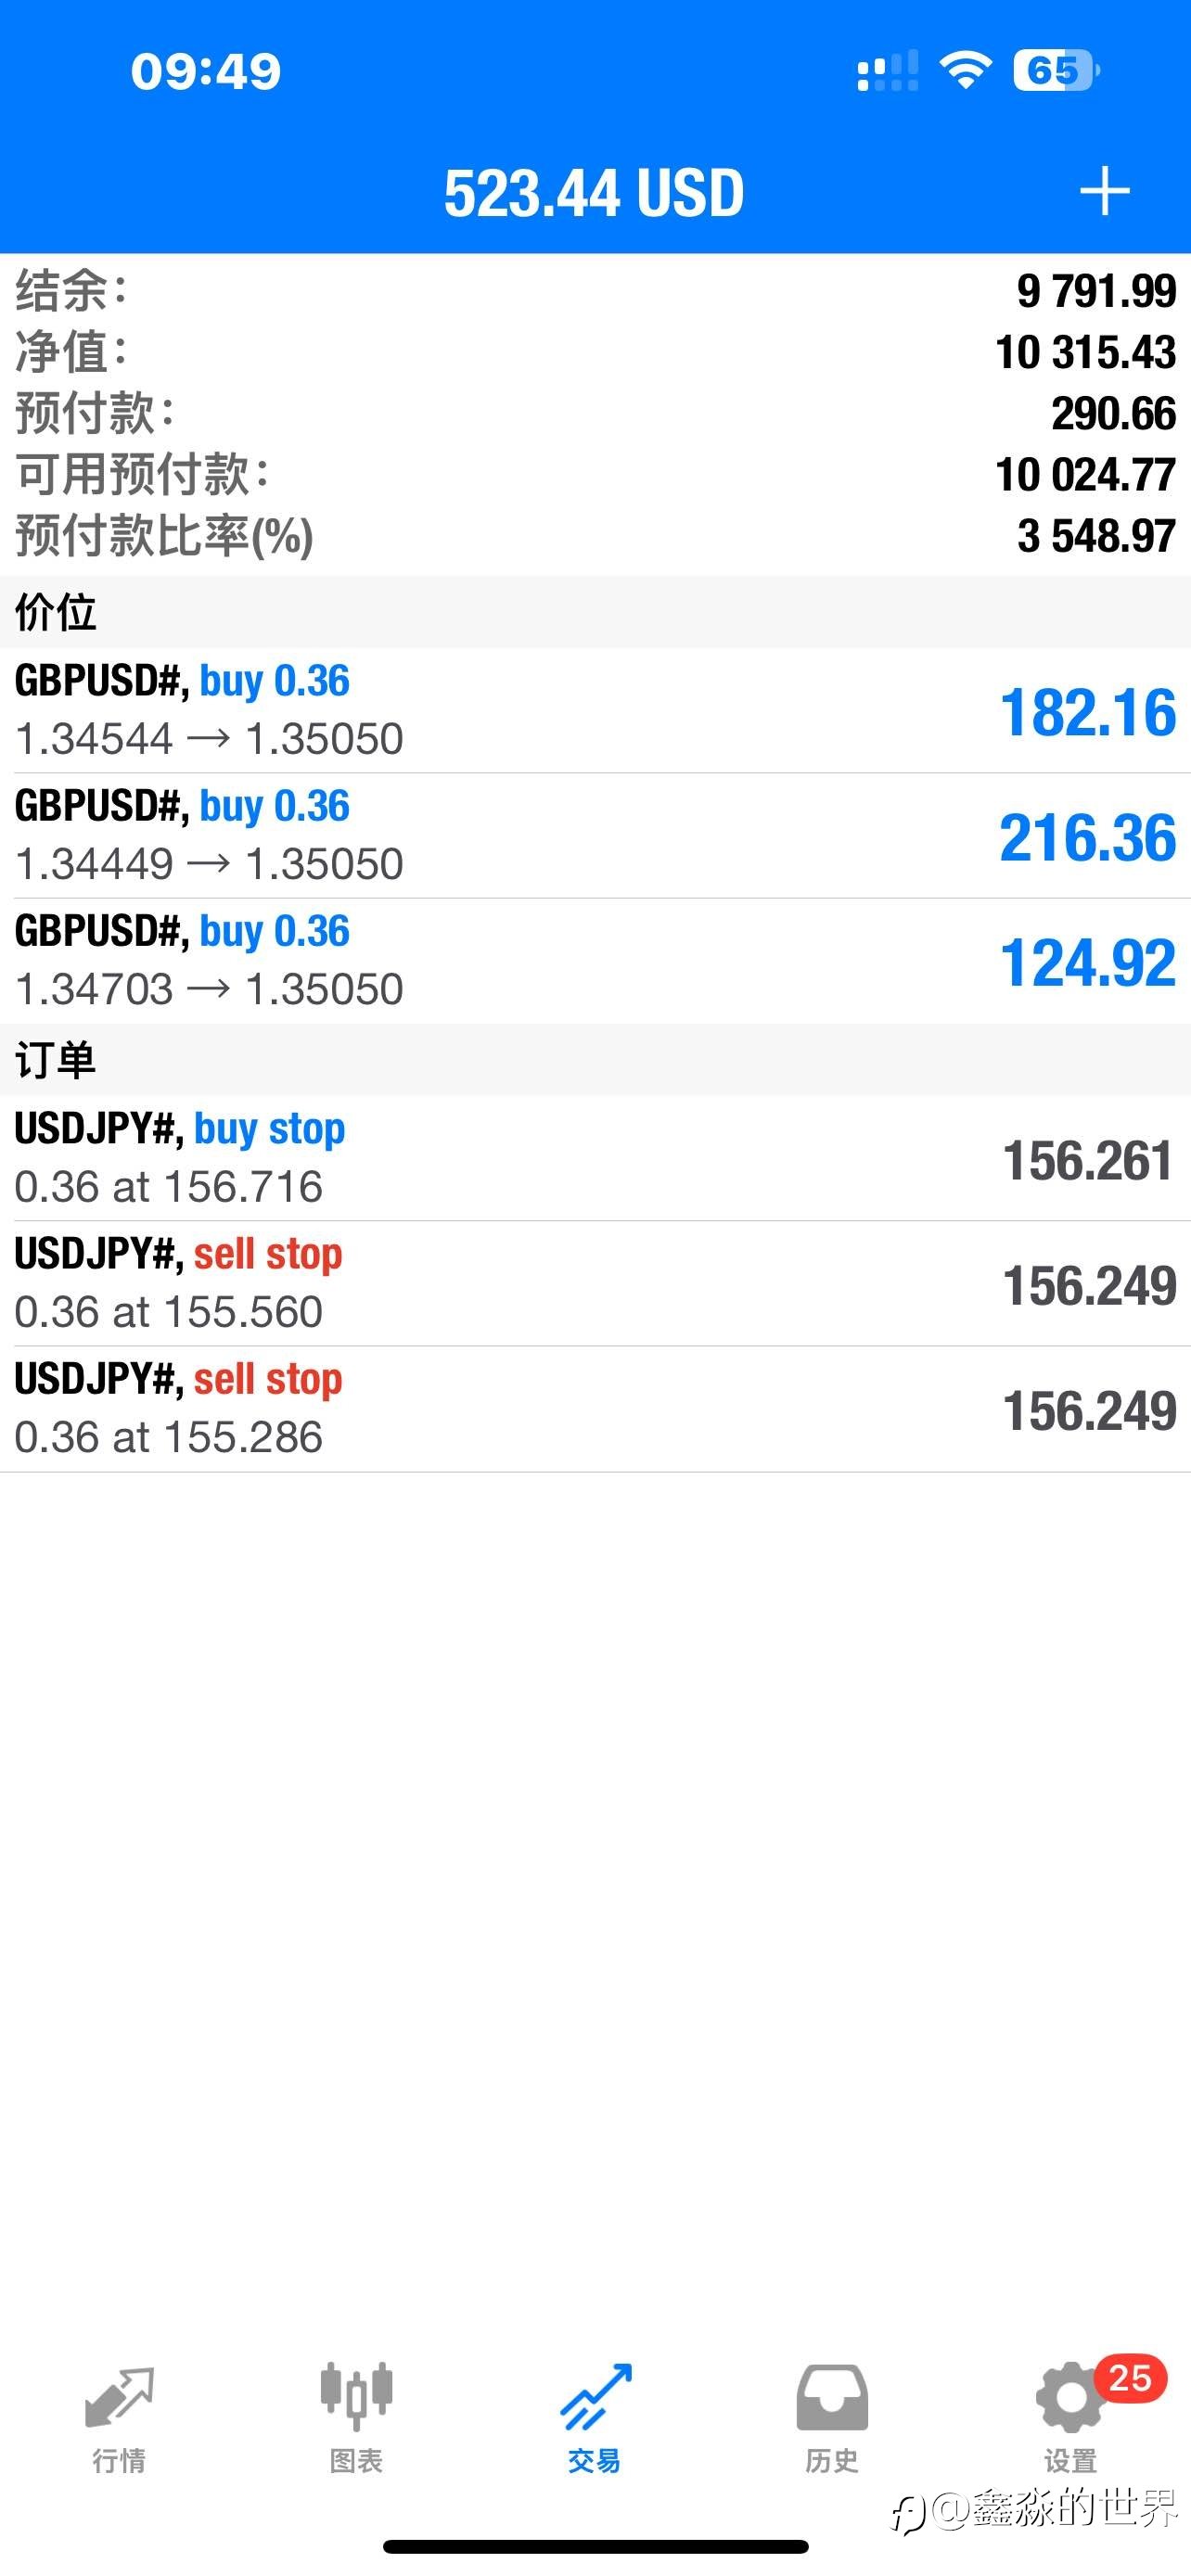Screen dimensions: 1191x2576
Task: Tap the 净值 equity row
Action: click(x=595, y=352)
